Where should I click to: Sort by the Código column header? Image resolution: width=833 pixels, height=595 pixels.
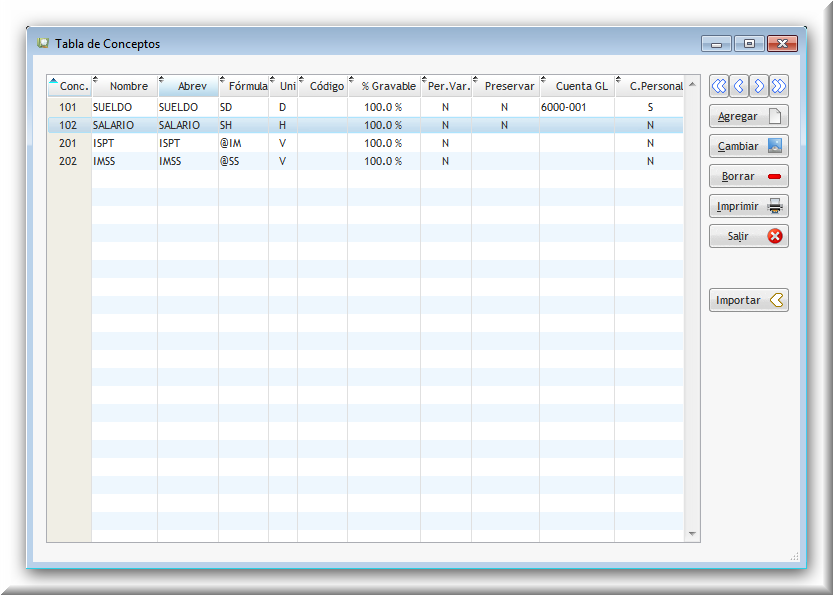323,86
